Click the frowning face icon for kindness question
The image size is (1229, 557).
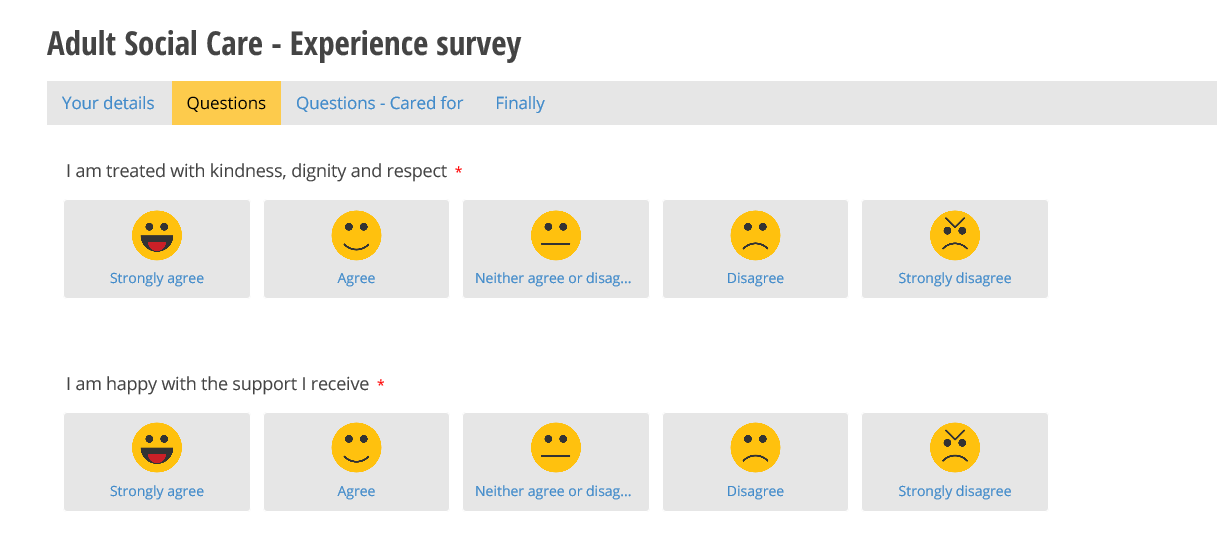(755, 236)
